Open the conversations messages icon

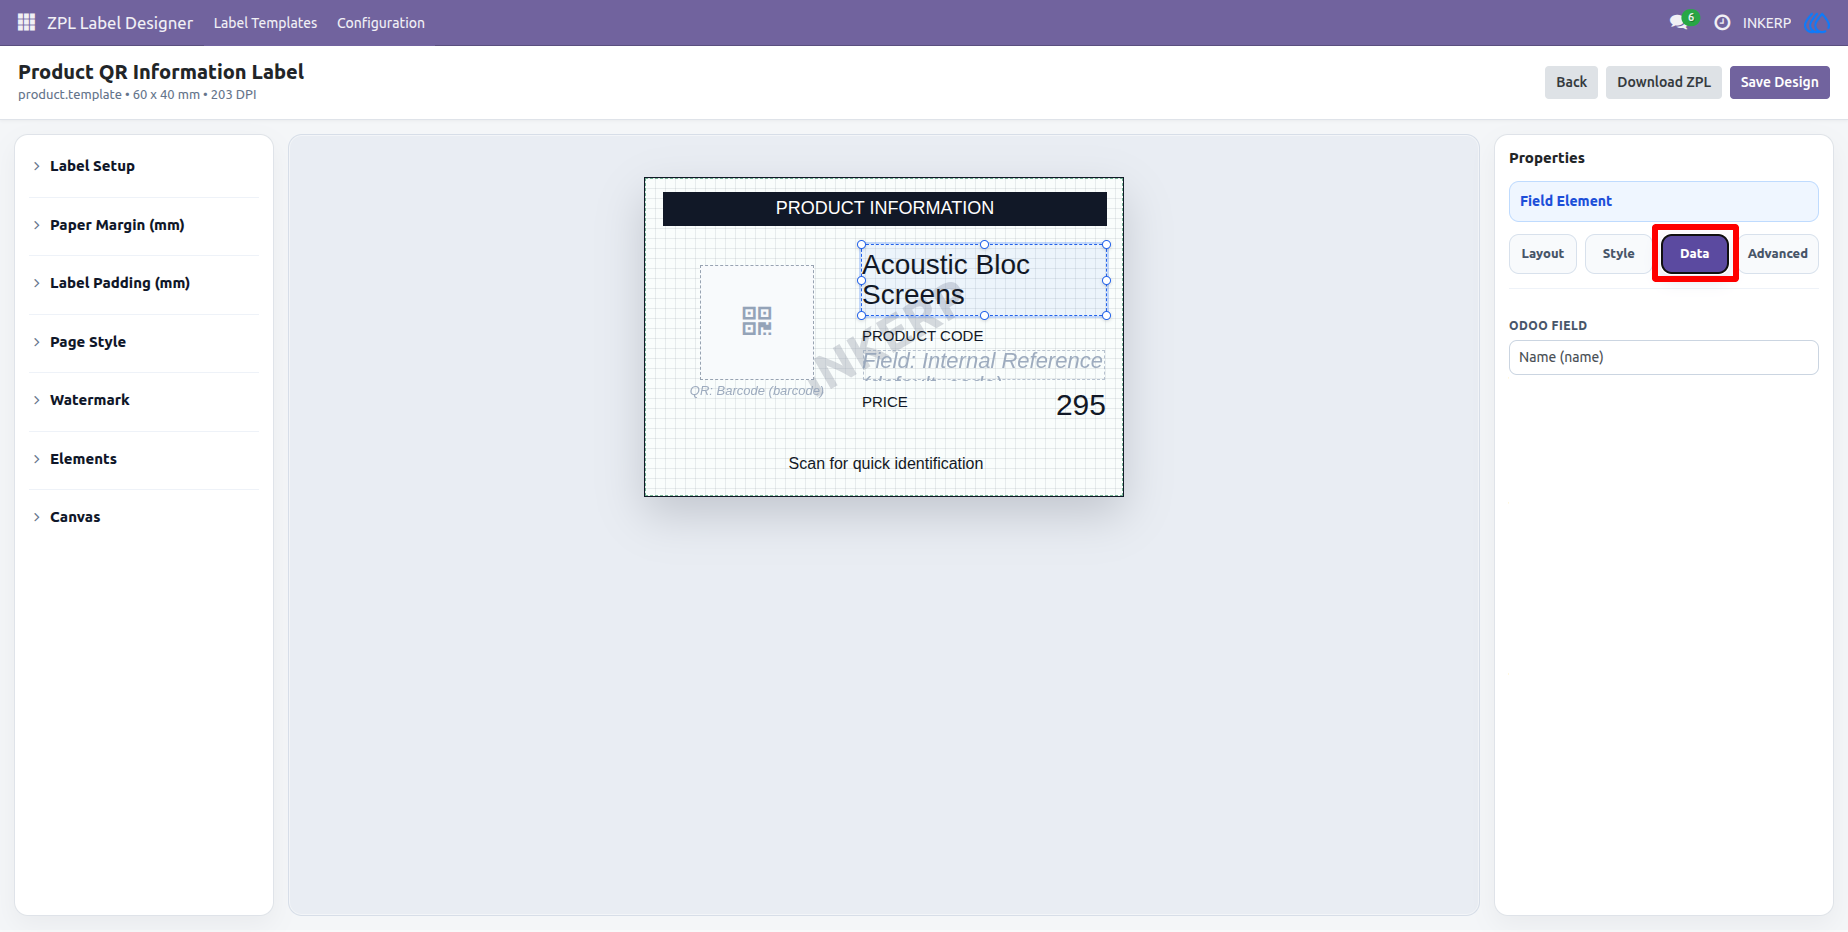click(x=1678, y=22)
